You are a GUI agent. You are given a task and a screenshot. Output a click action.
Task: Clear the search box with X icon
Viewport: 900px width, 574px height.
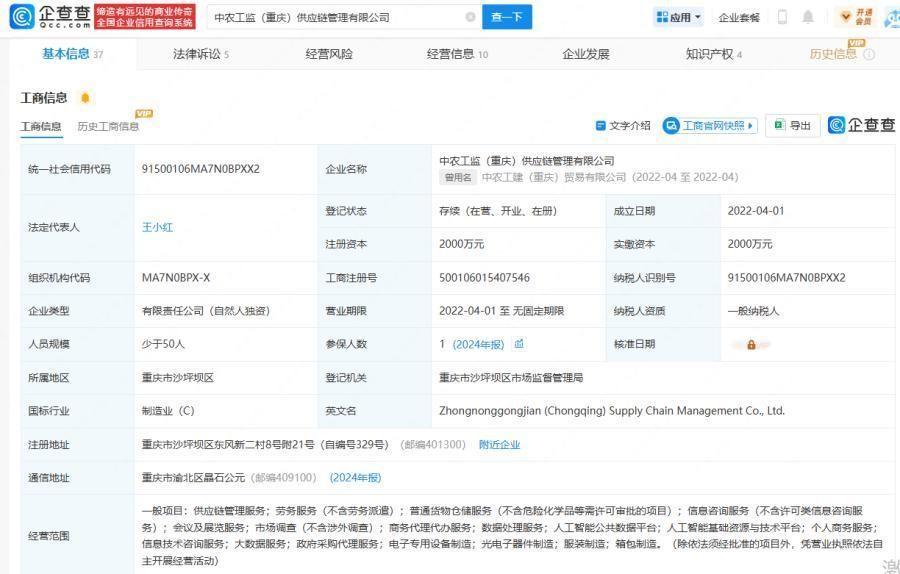[471, 17]
